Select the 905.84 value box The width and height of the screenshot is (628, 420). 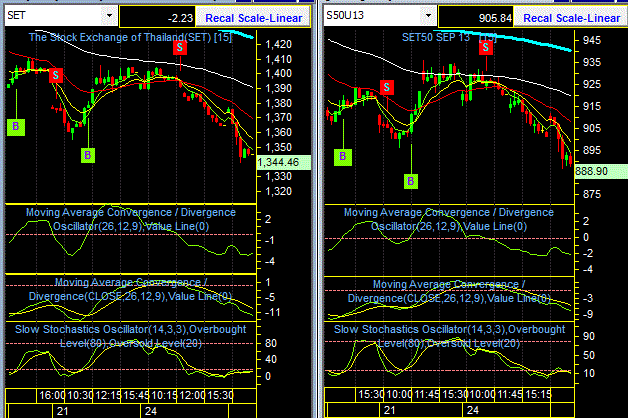476,18
